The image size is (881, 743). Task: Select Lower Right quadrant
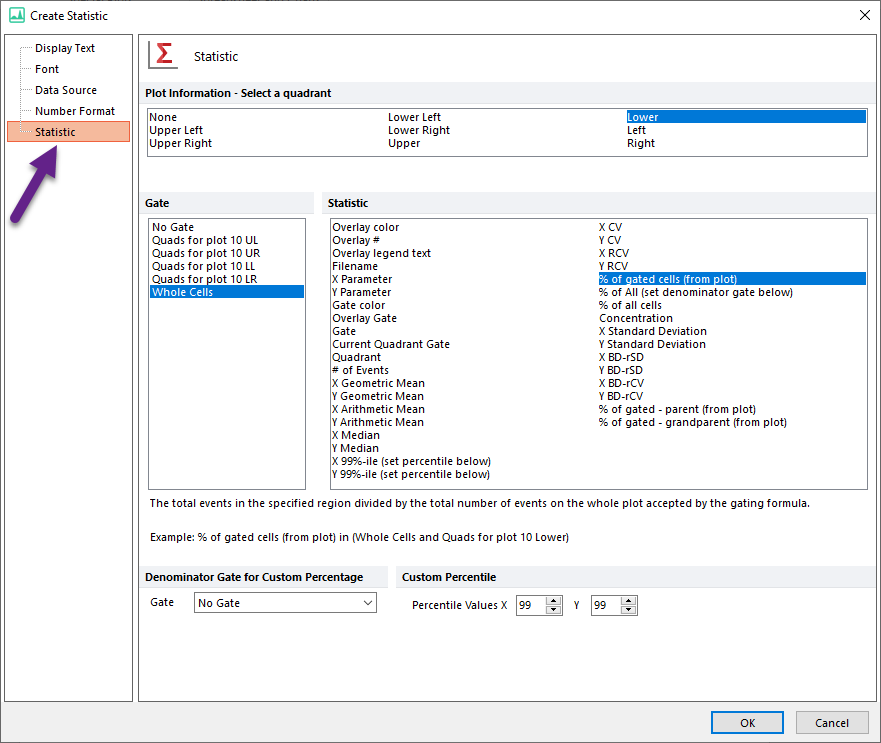pos(419,130)
